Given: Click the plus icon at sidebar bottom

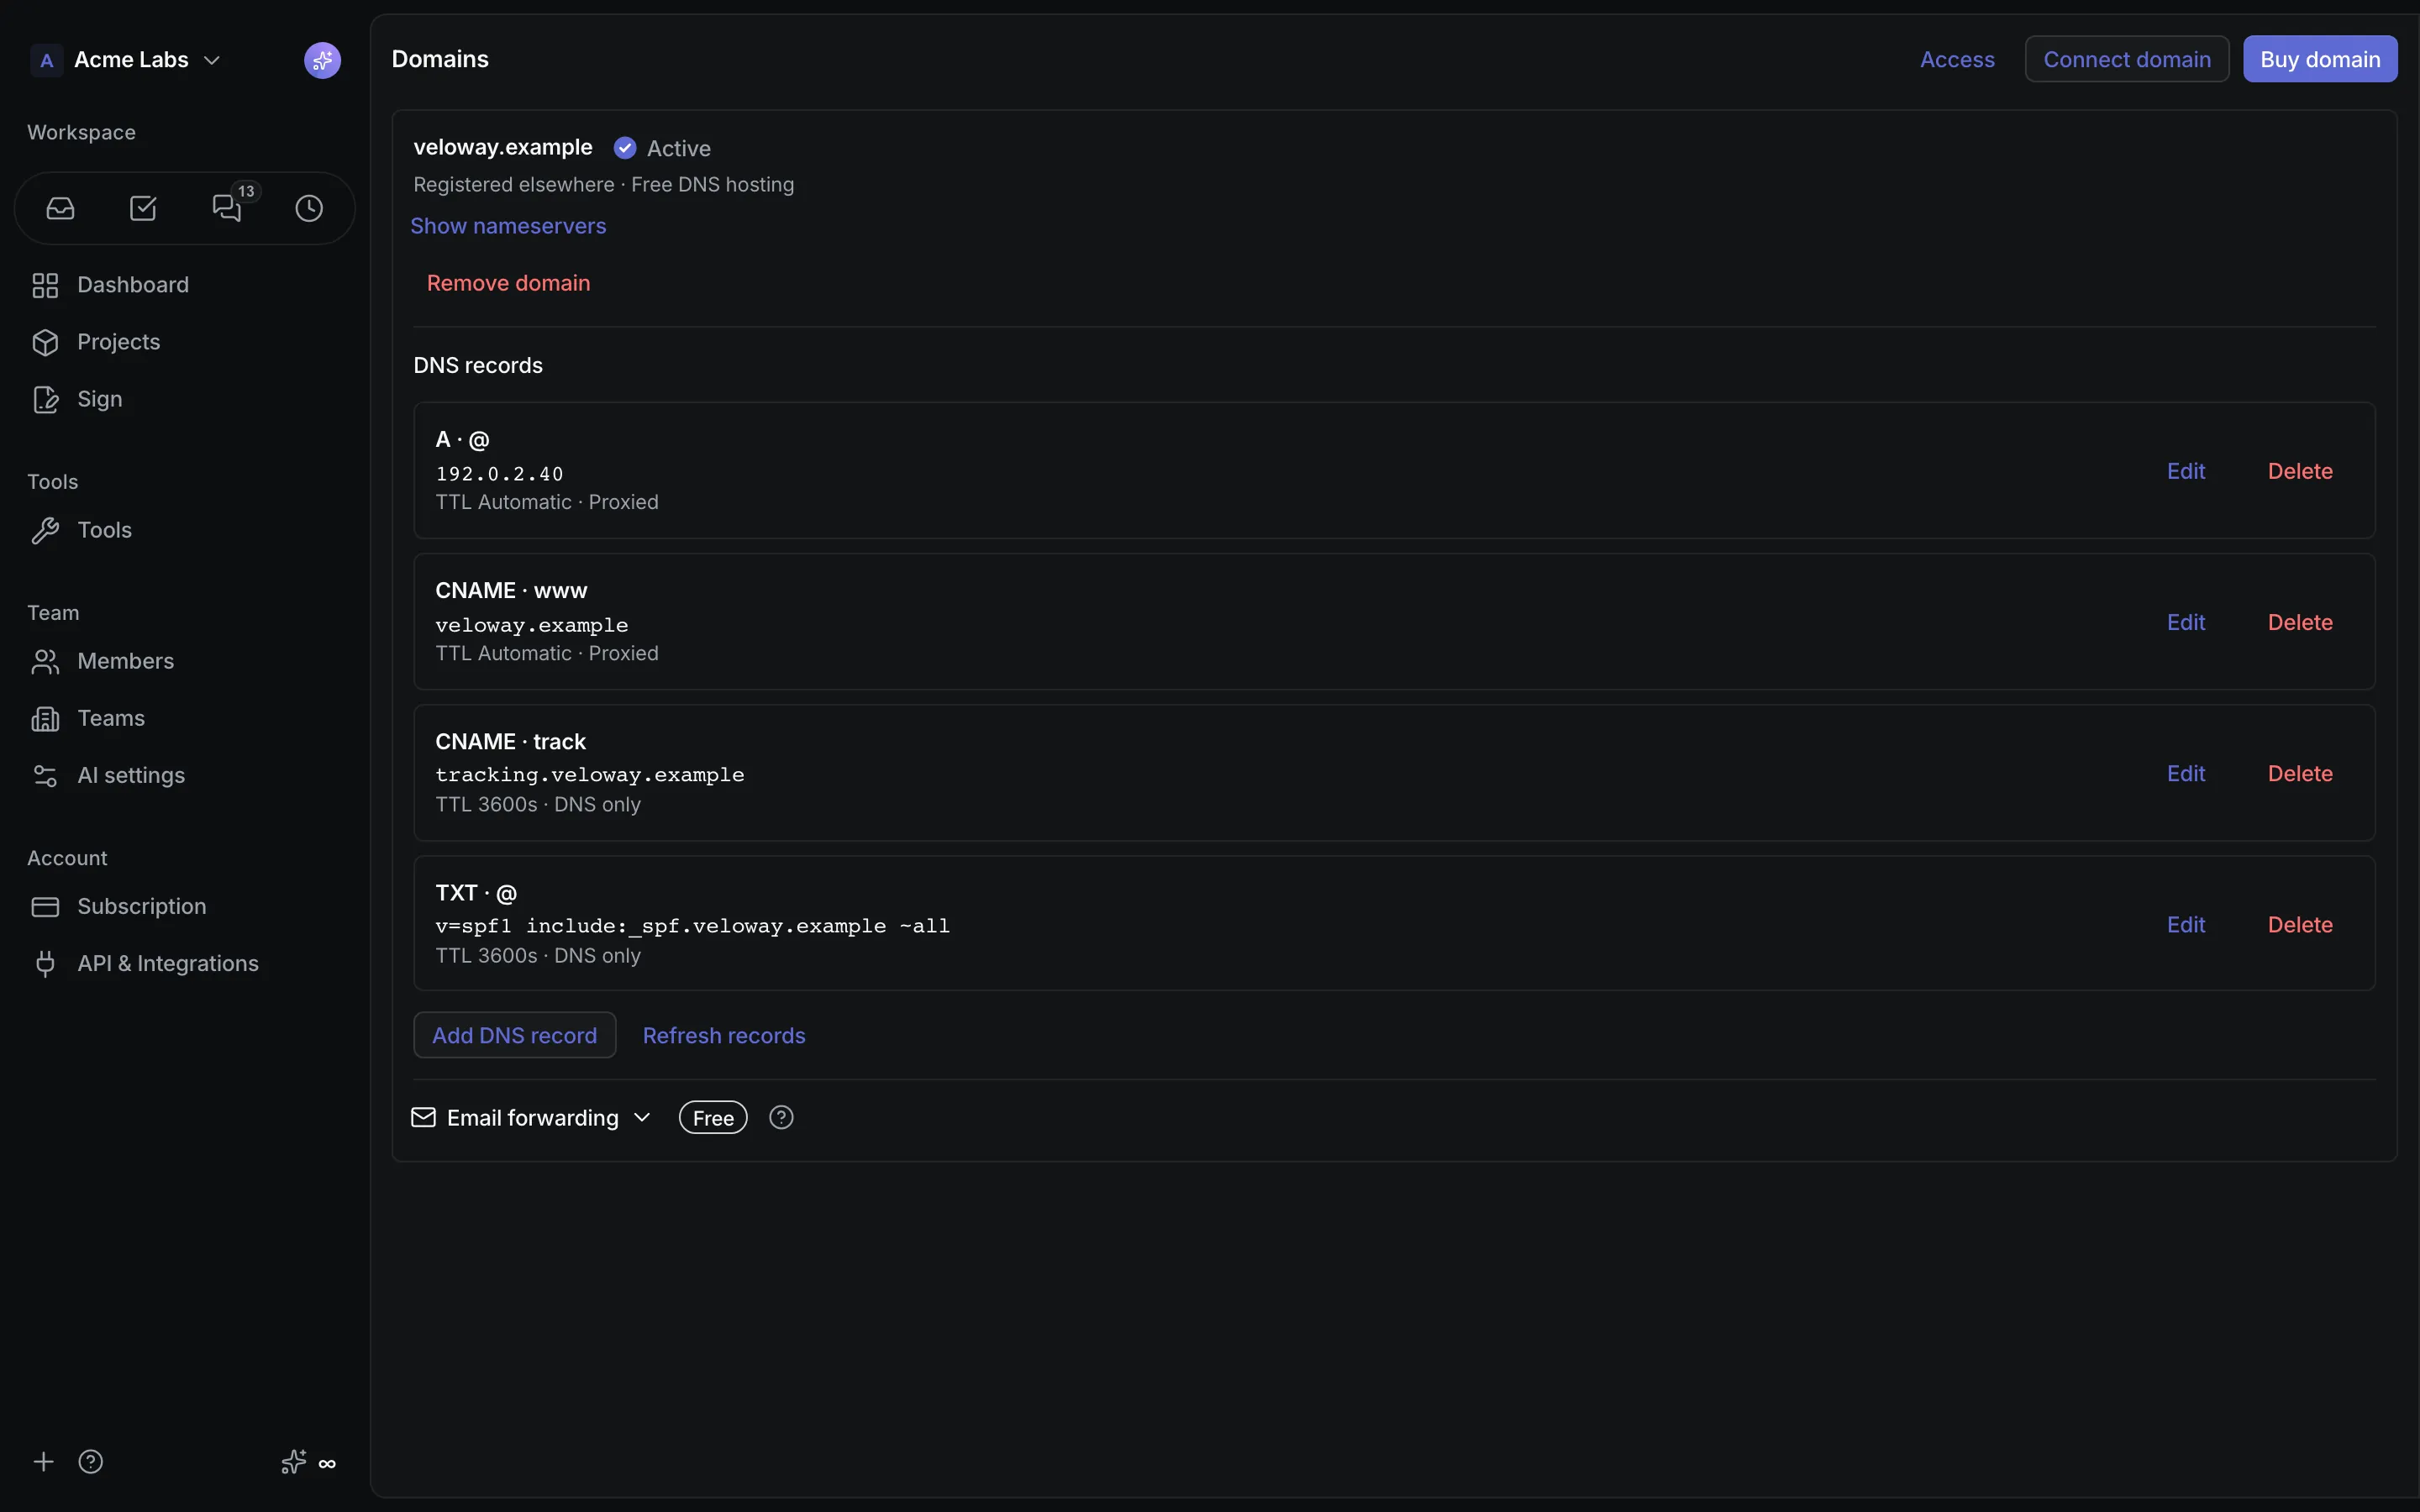Looking at the screenshot, I should tap(43, 1462).
